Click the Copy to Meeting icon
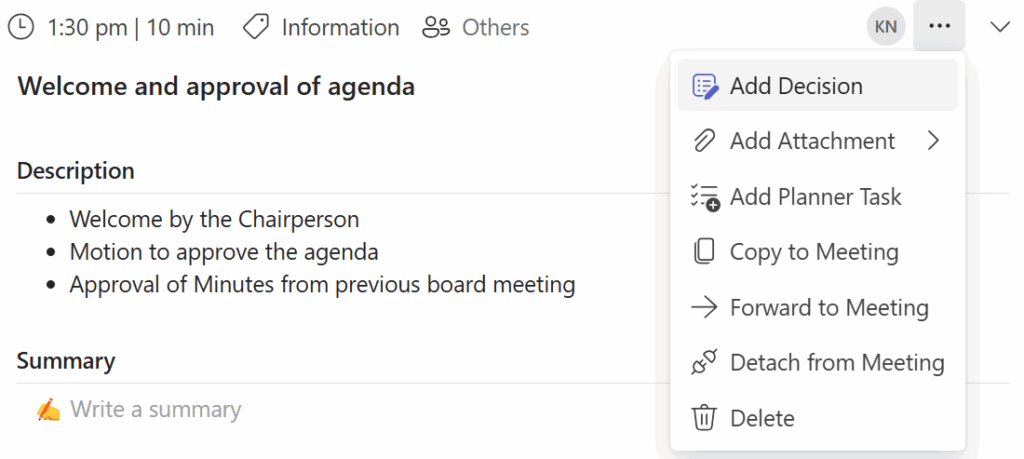Screen dimensions: 1024x459 705,252
